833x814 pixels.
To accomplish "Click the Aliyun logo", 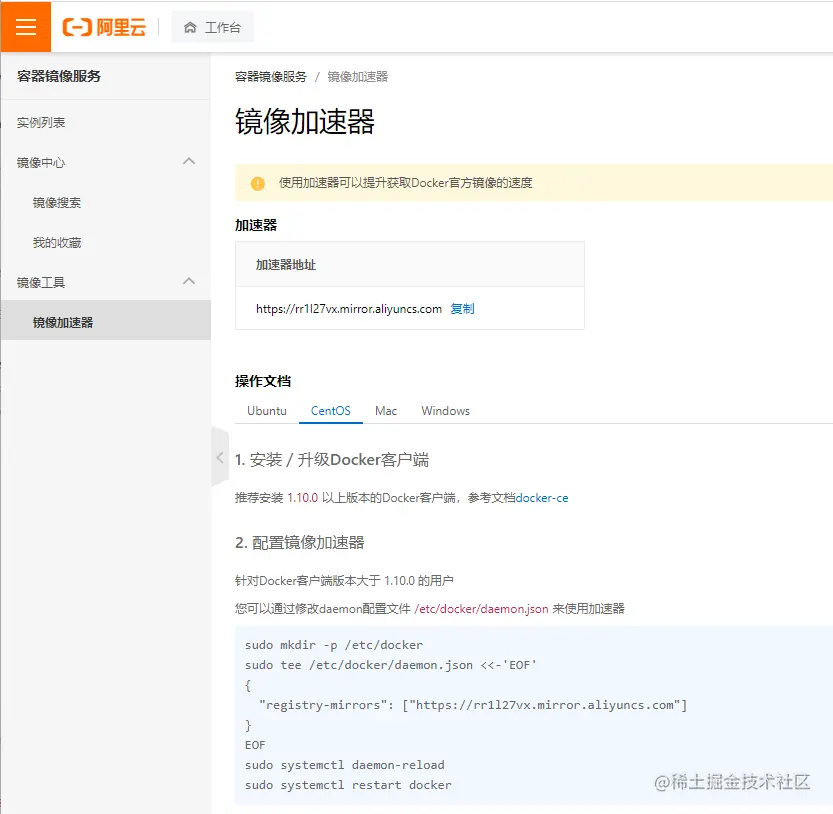I will [104, 27].
